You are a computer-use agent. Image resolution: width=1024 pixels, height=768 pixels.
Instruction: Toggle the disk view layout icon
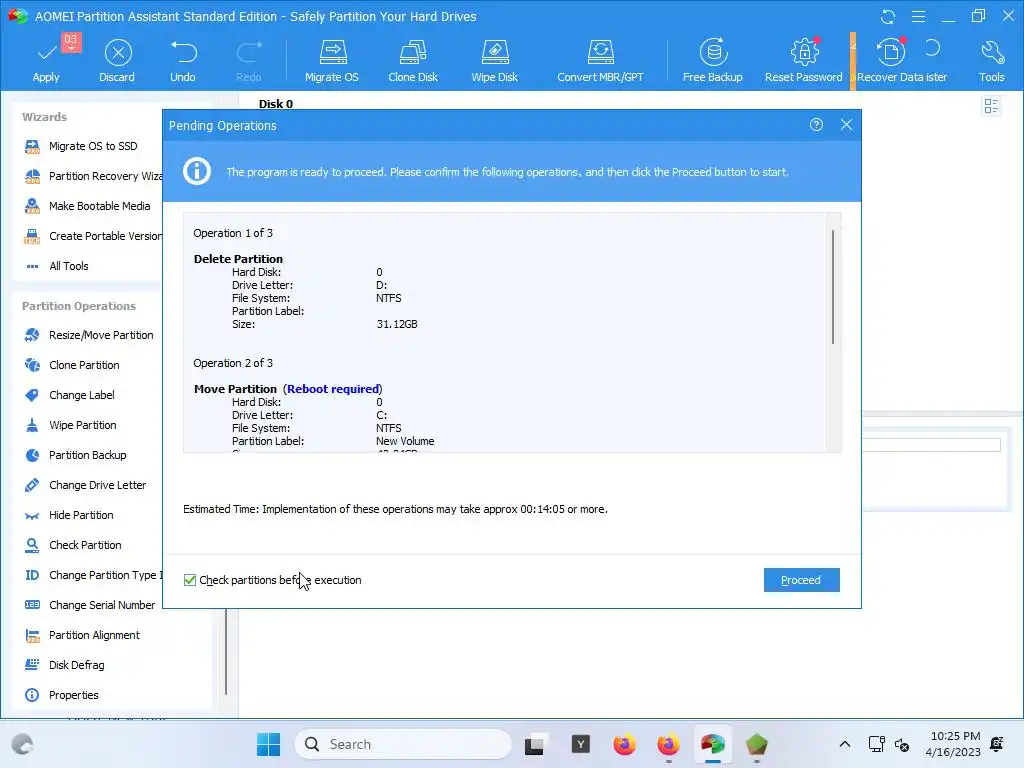[x=991, y=106]
